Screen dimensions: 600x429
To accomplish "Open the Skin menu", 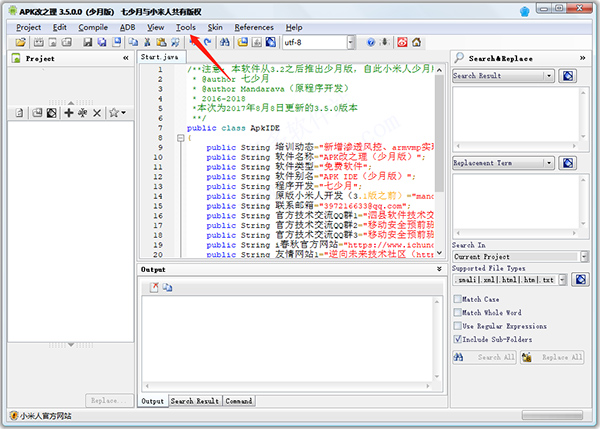I will (x=215, y=27).
